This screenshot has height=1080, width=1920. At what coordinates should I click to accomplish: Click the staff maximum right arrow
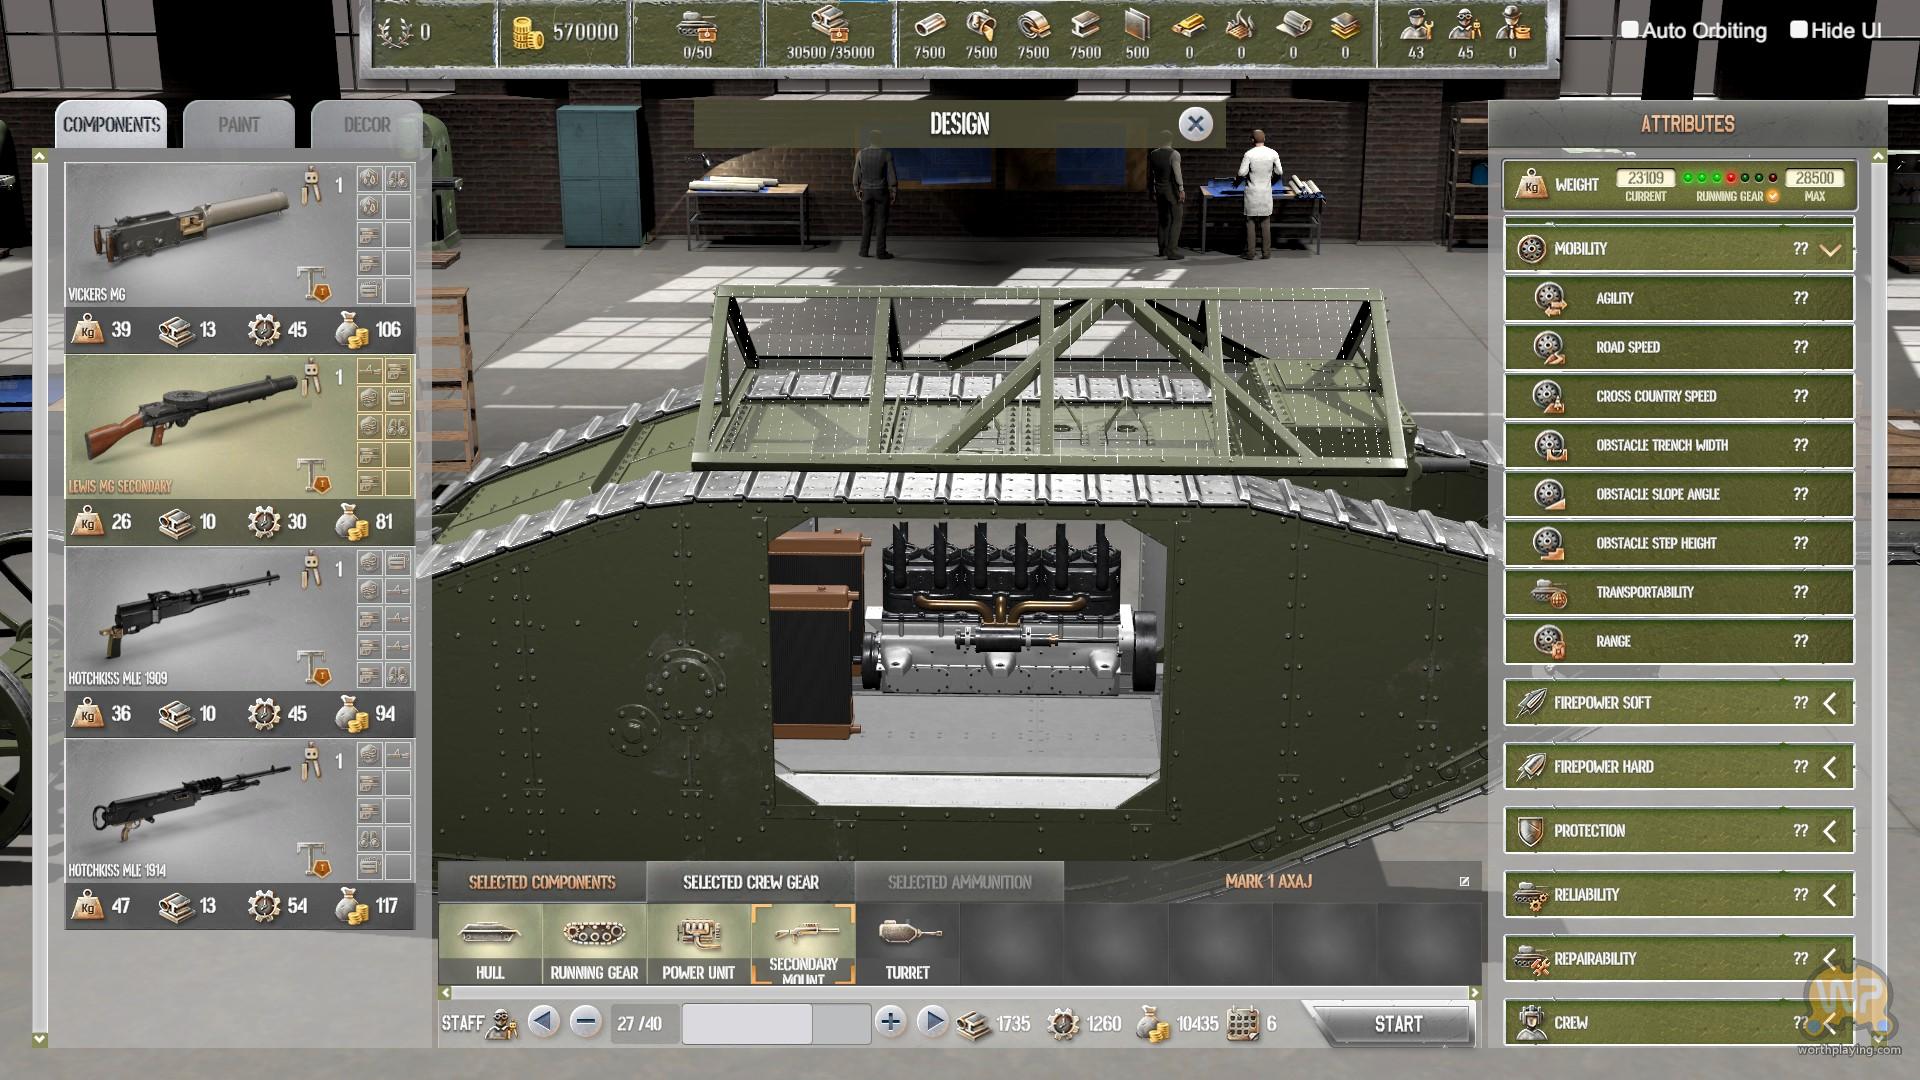click(932, 1022)
